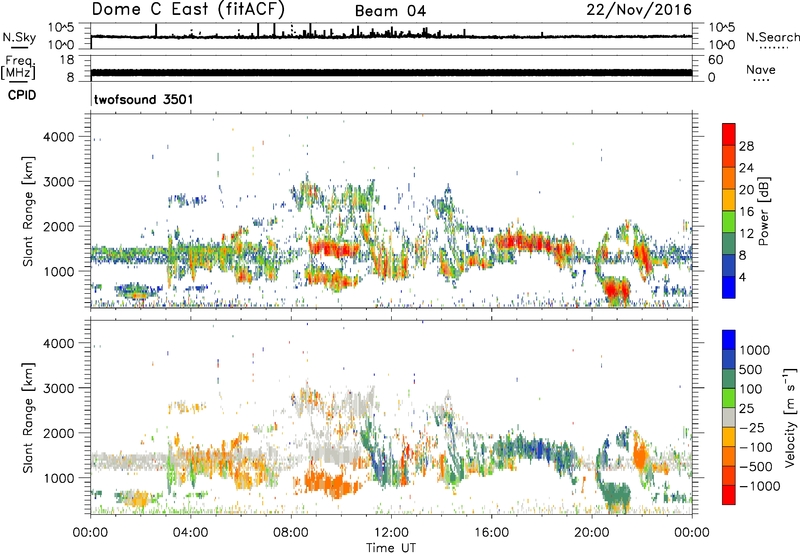Click the 20:00 time tick label
The height and width of the screenshot is (554, 800).
pyautogui.click(x=592, y=533)
